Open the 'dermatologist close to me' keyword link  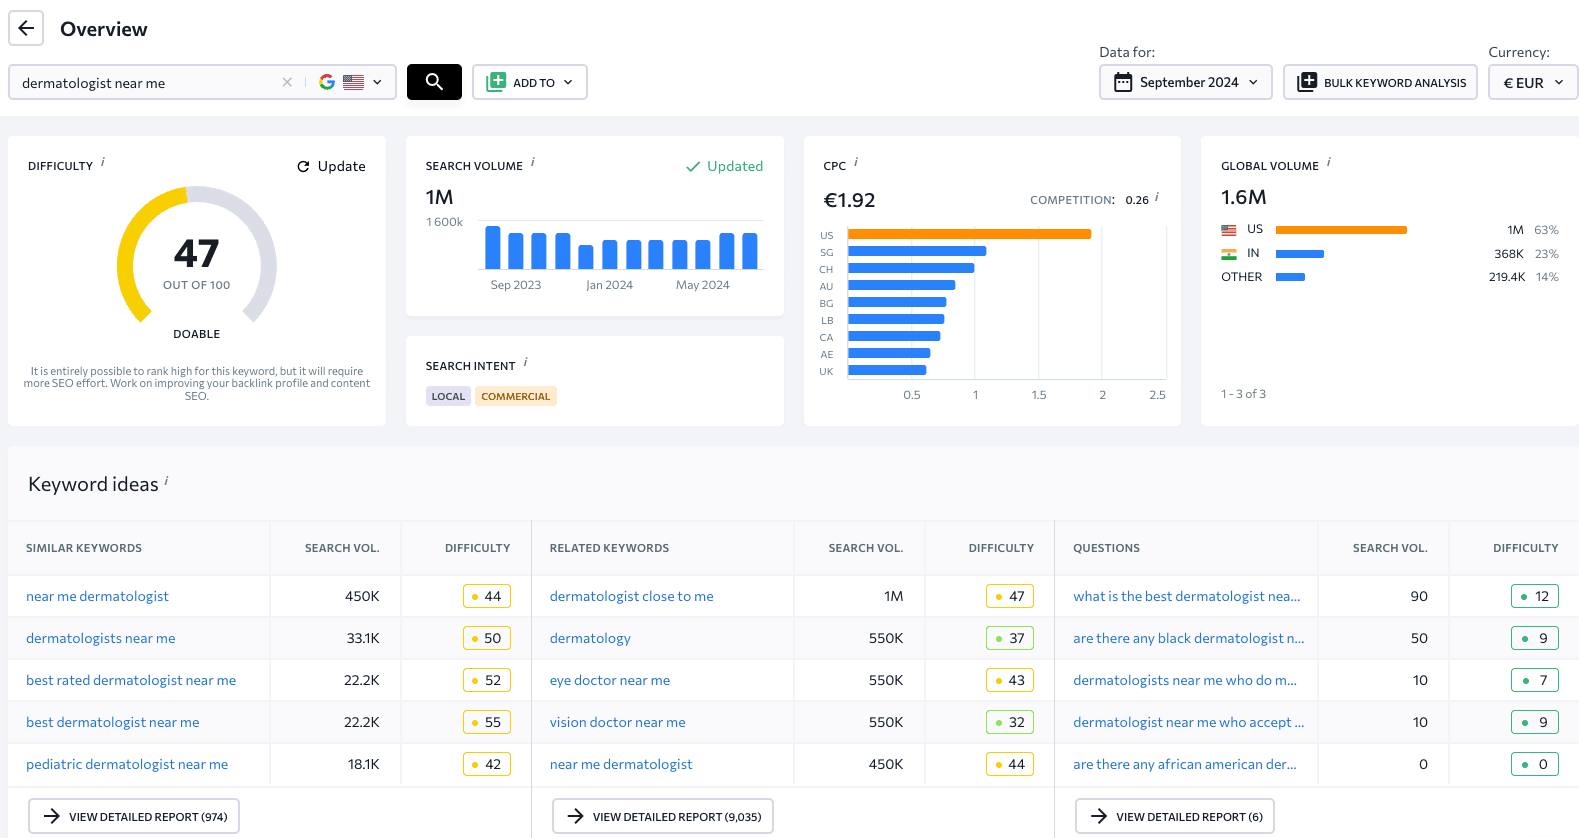tap(631, 596)
